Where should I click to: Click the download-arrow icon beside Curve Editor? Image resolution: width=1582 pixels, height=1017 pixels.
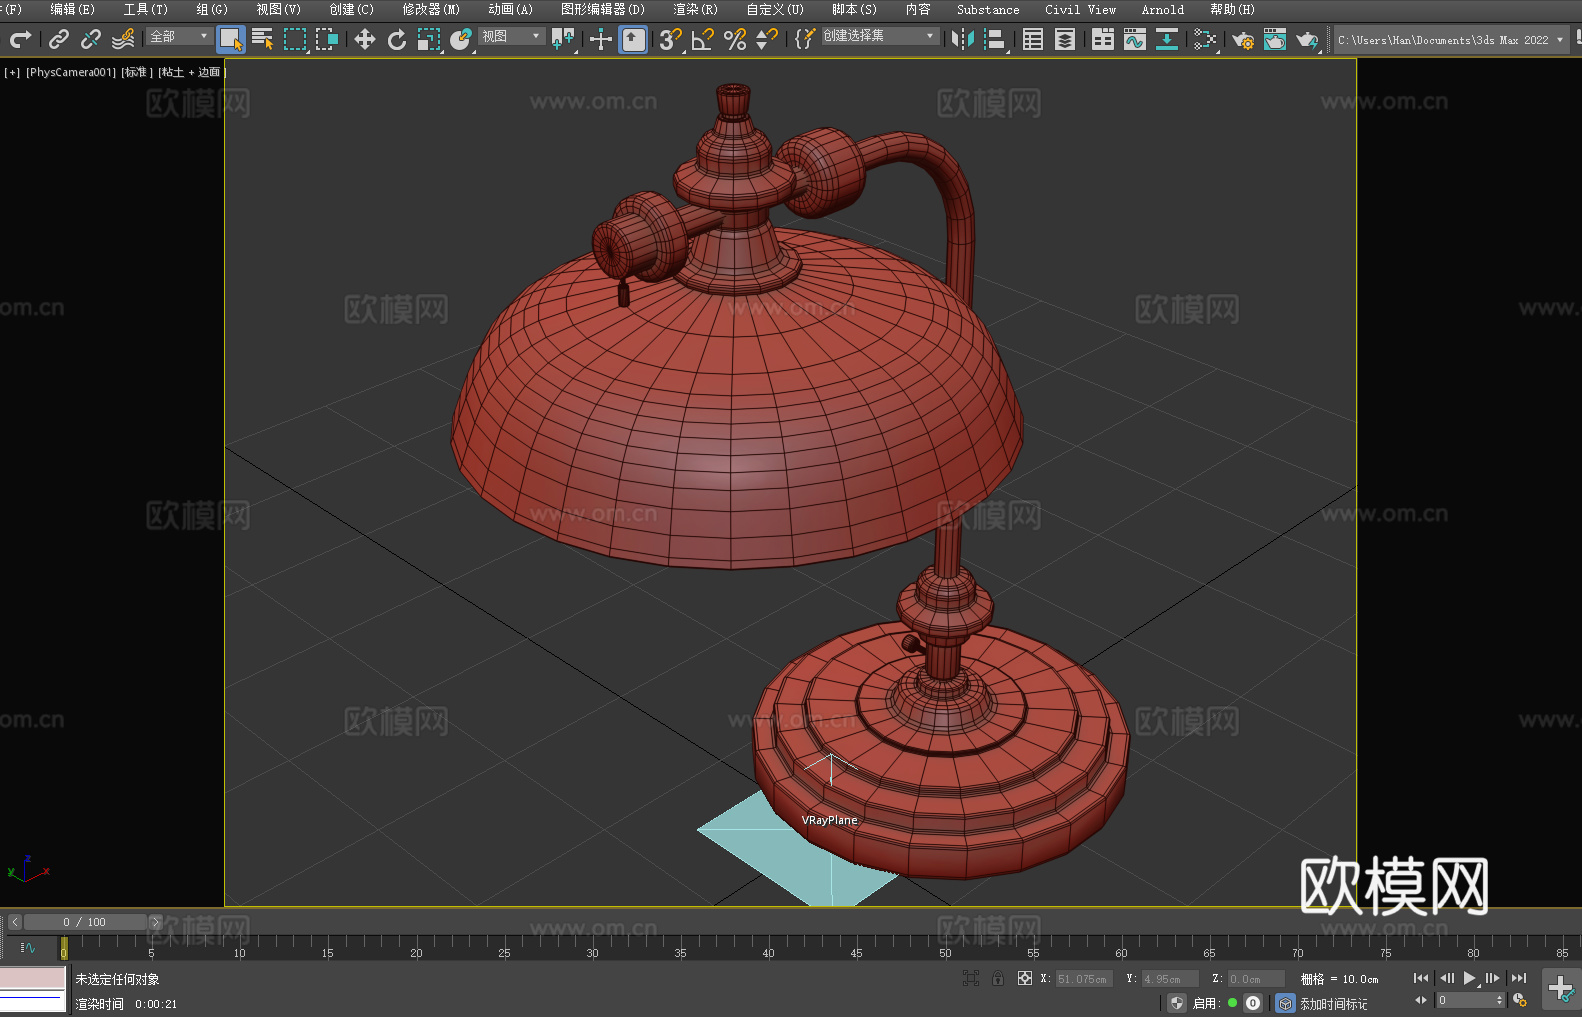1167,39
